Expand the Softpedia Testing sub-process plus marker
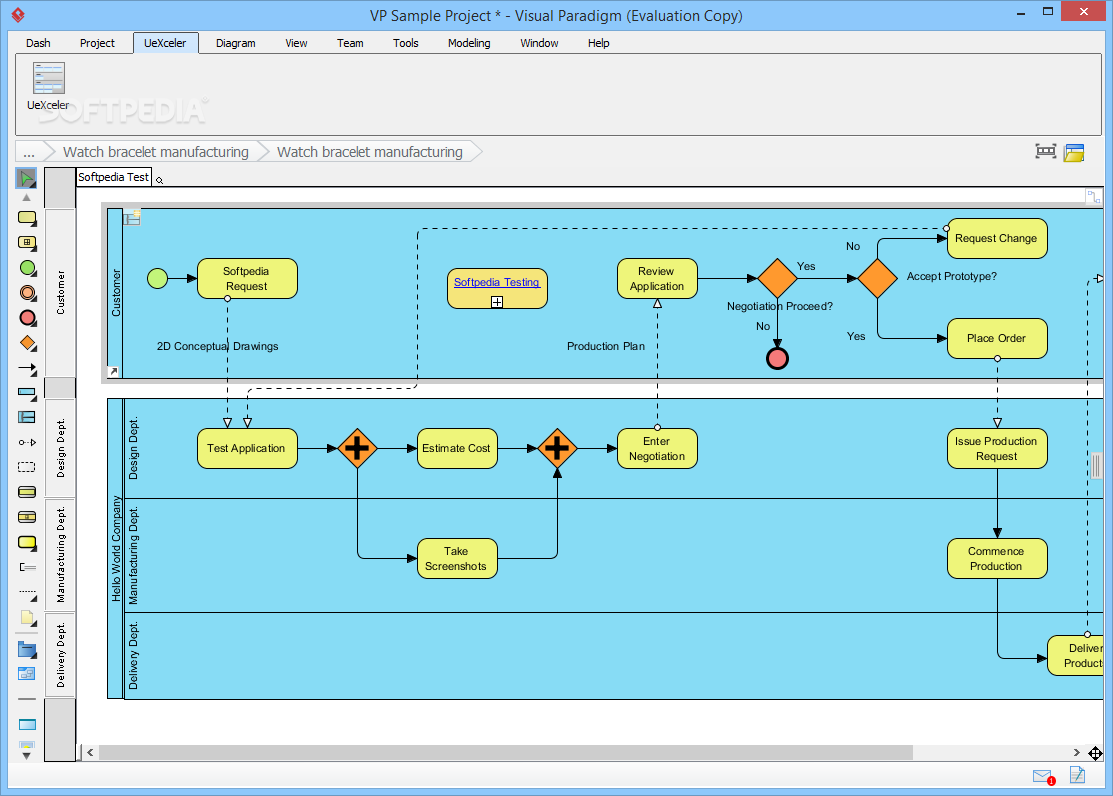The height and width of the screenshot is (796, 1113). point(497,302)
